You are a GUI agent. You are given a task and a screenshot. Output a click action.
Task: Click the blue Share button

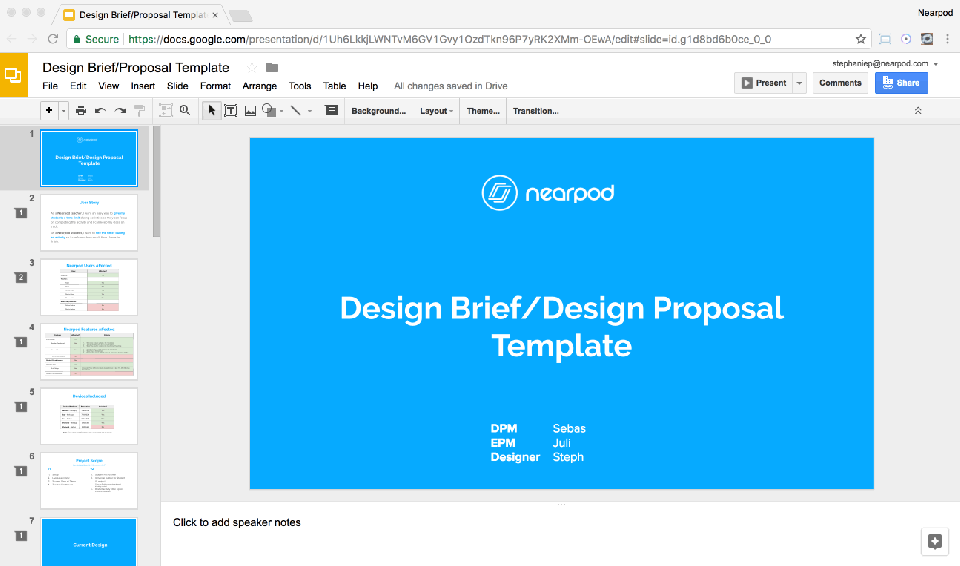(901, 83)
